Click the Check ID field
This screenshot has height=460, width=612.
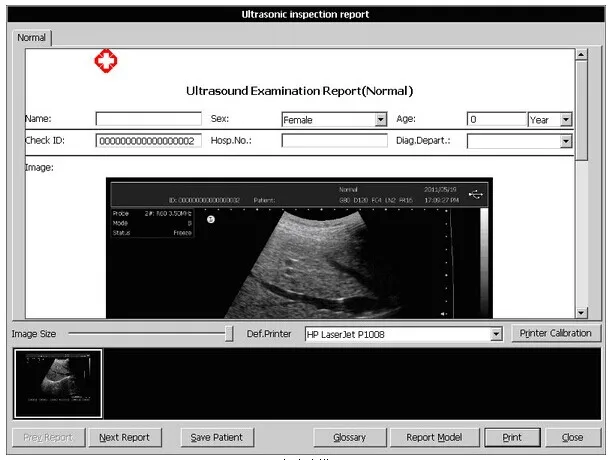[x=149, y=141]
